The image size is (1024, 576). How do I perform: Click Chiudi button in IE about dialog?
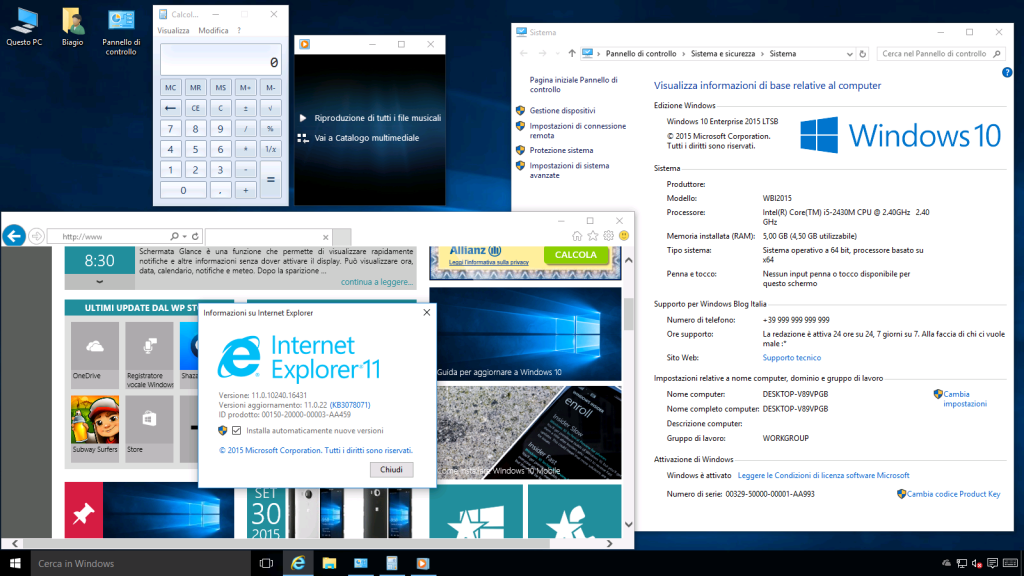pos(391,470)
